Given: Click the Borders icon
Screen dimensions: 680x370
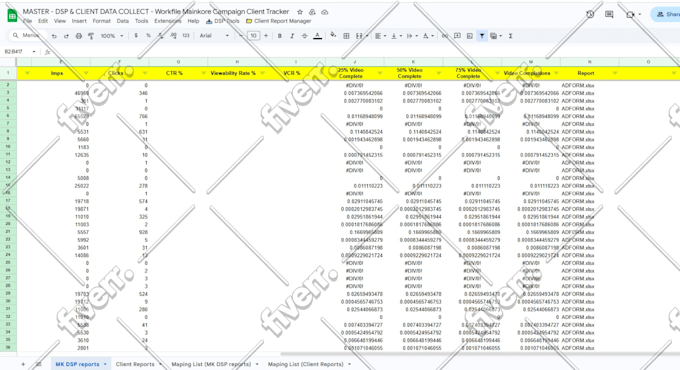Looking at the screenshot, I should pyautogui.click(x=346, y=36).
